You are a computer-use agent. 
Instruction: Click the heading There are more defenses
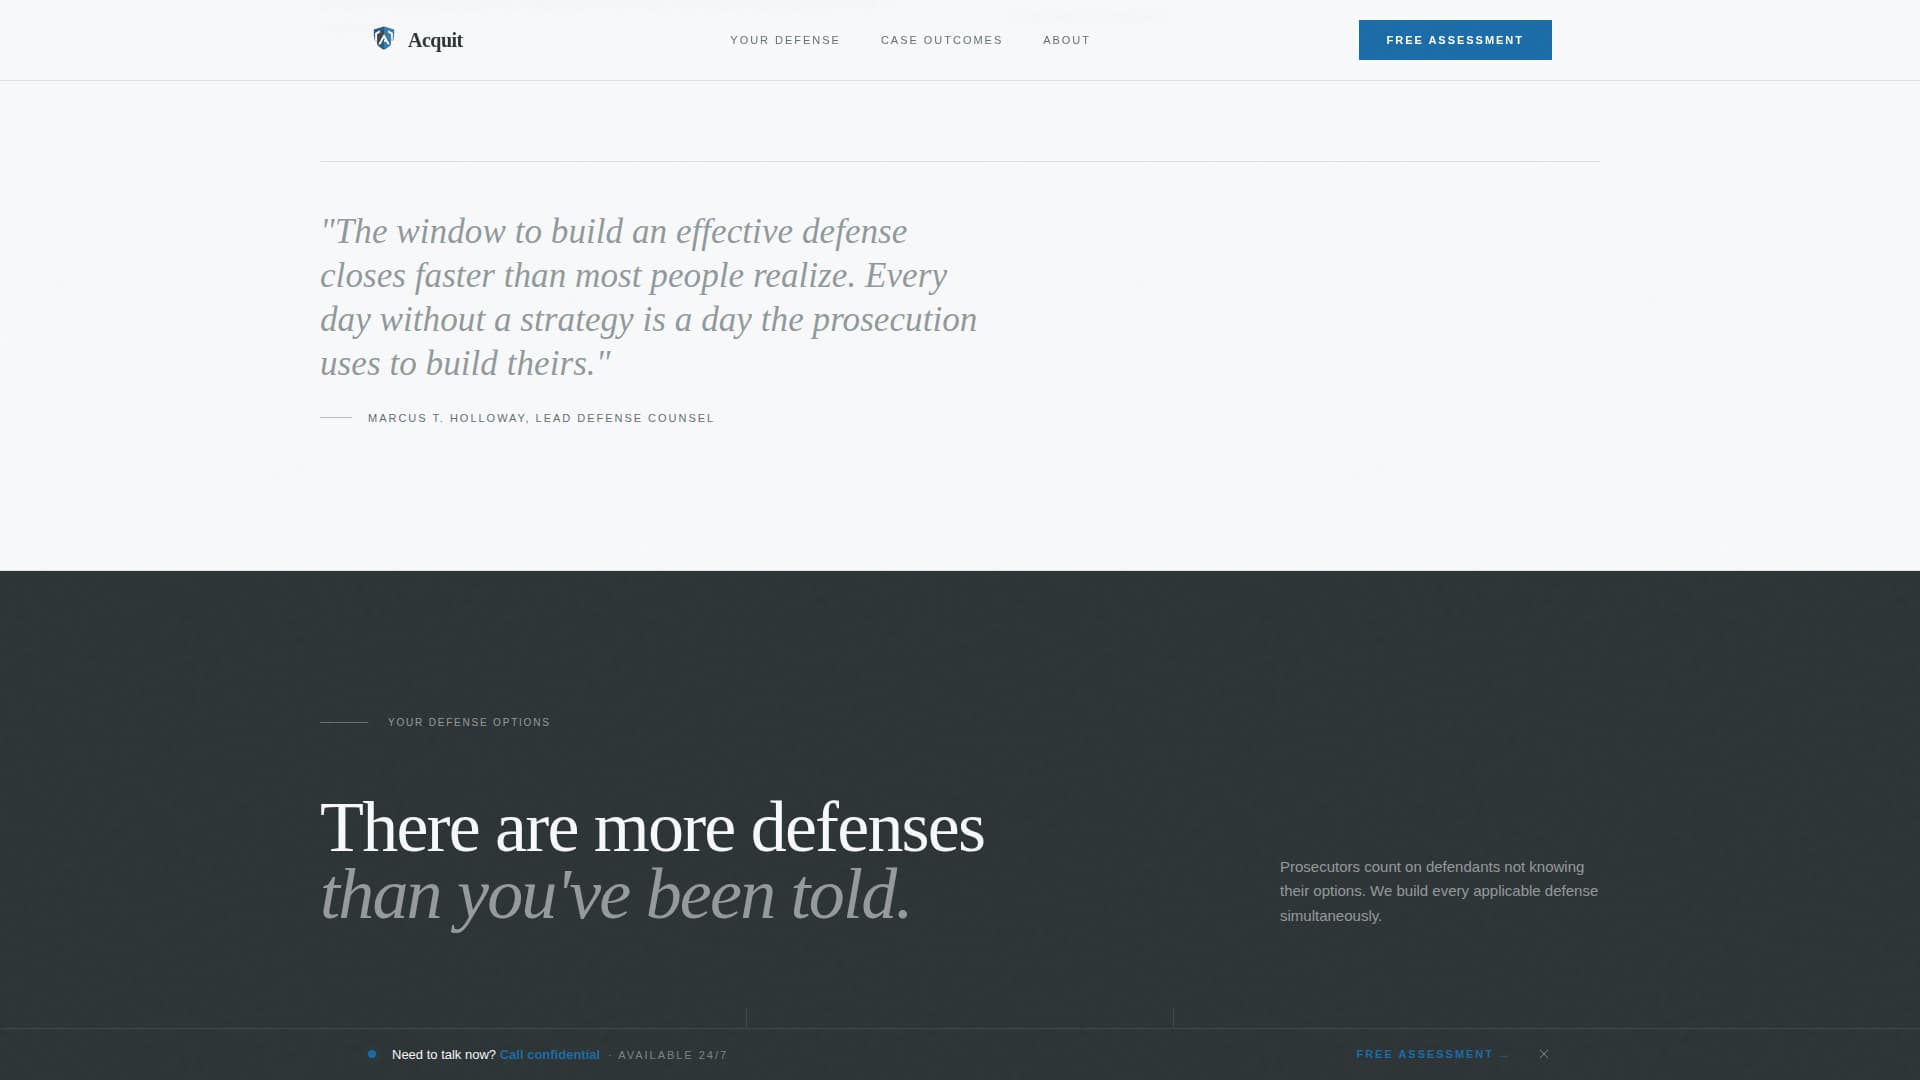pos(652,826)
